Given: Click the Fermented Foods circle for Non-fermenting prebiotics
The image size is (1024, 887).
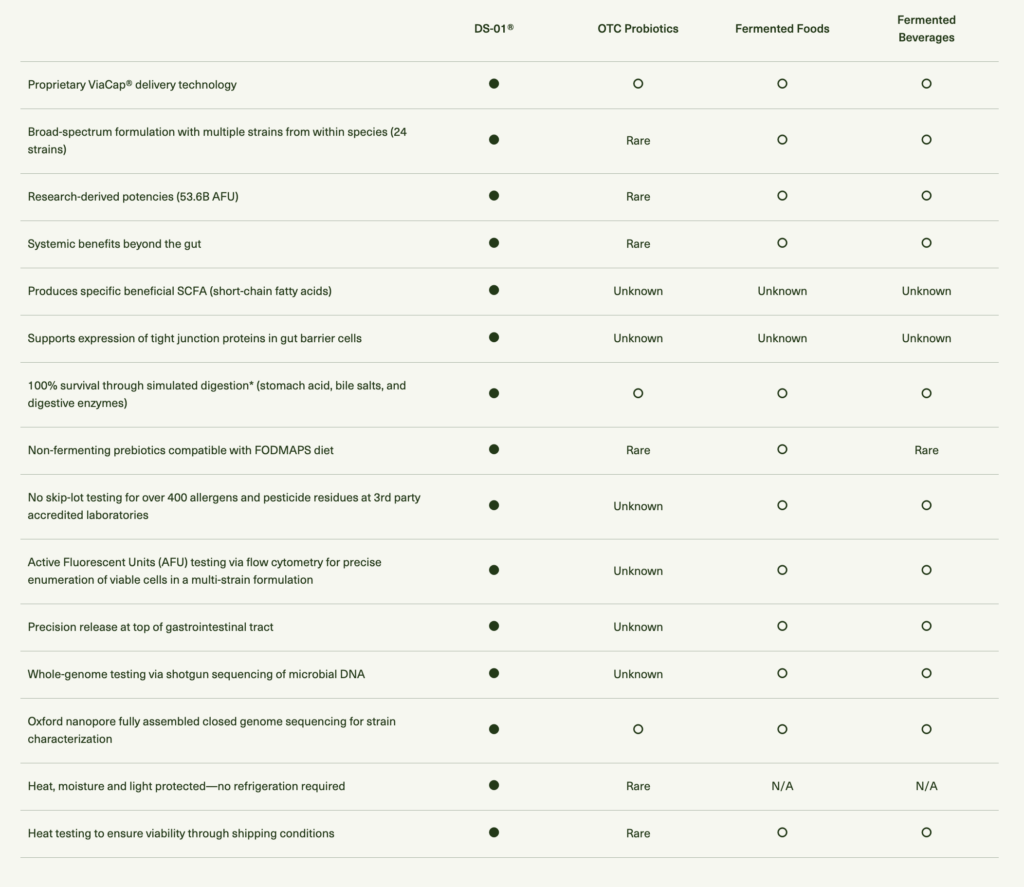Looking at the screenshot, I should (x=782, y=449).
